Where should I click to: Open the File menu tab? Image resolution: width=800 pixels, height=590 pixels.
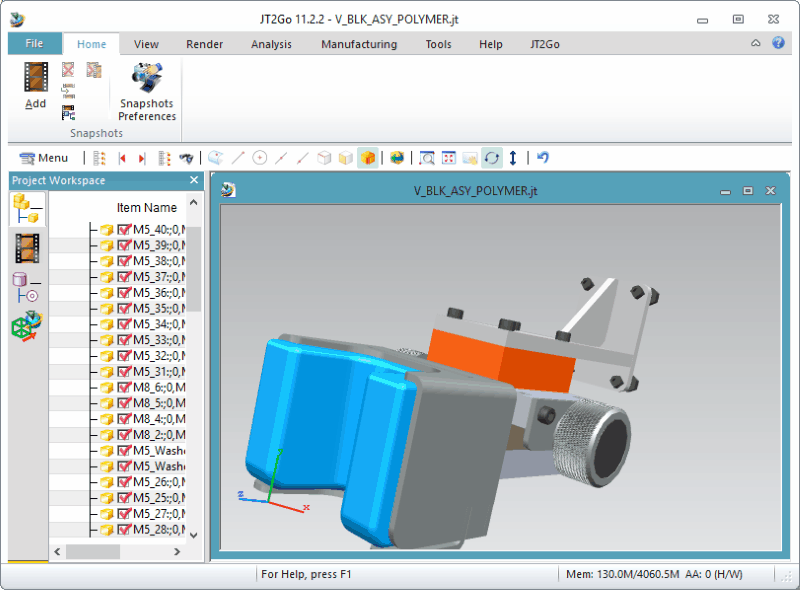tap(35, 43)
